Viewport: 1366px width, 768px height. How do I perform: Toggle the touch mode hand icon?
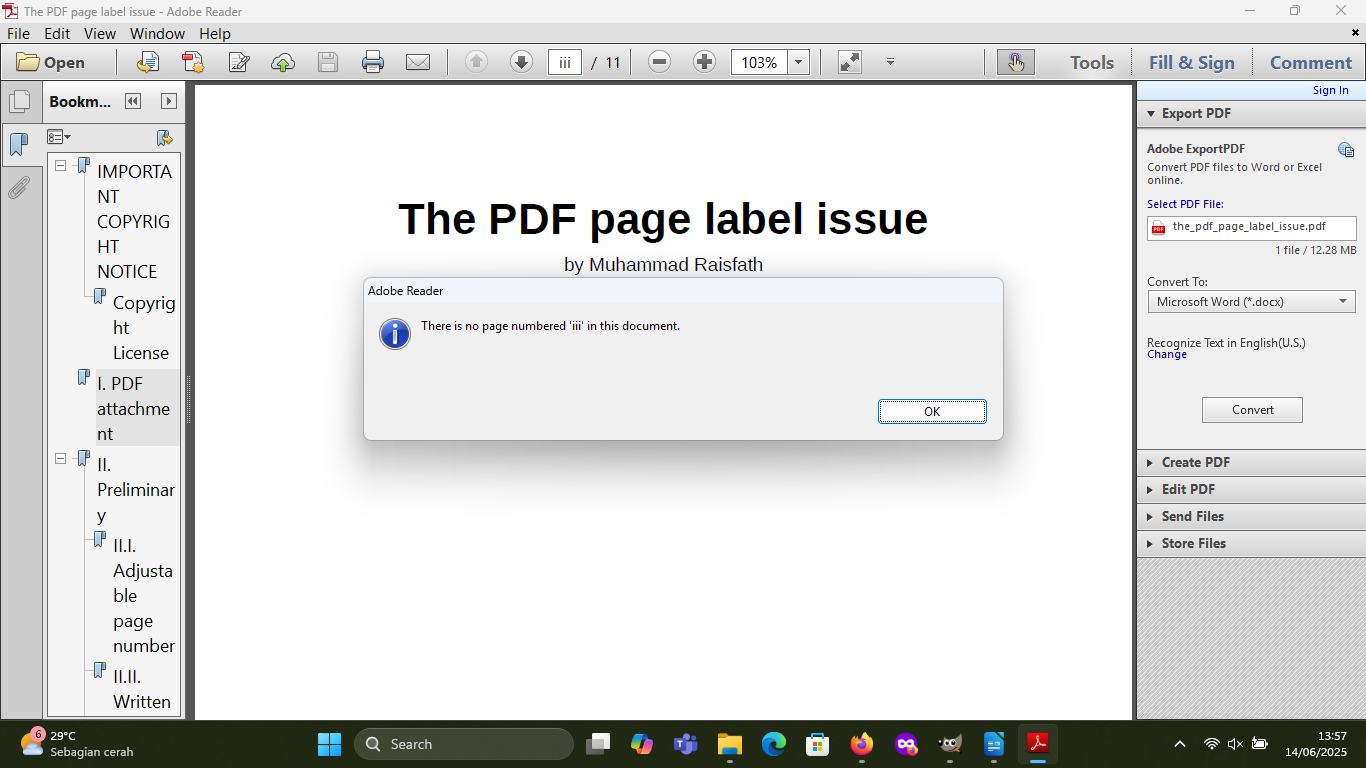pos(1016,62)
